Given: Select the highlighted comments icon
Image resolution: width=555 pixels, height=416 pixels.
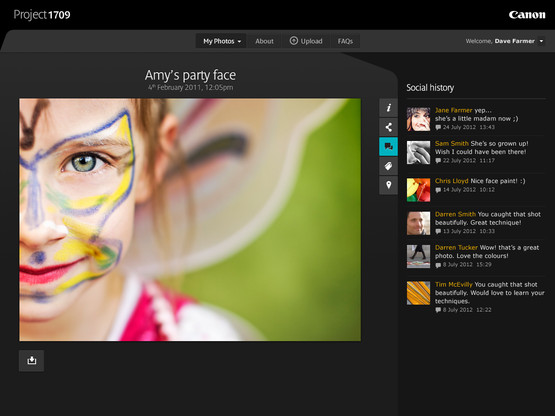Looking at the screenshot, I should tap(388, 147).
